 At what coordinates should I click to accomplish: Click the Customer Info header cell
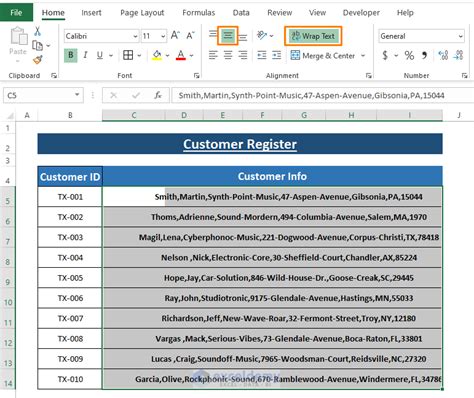(272, 176)
